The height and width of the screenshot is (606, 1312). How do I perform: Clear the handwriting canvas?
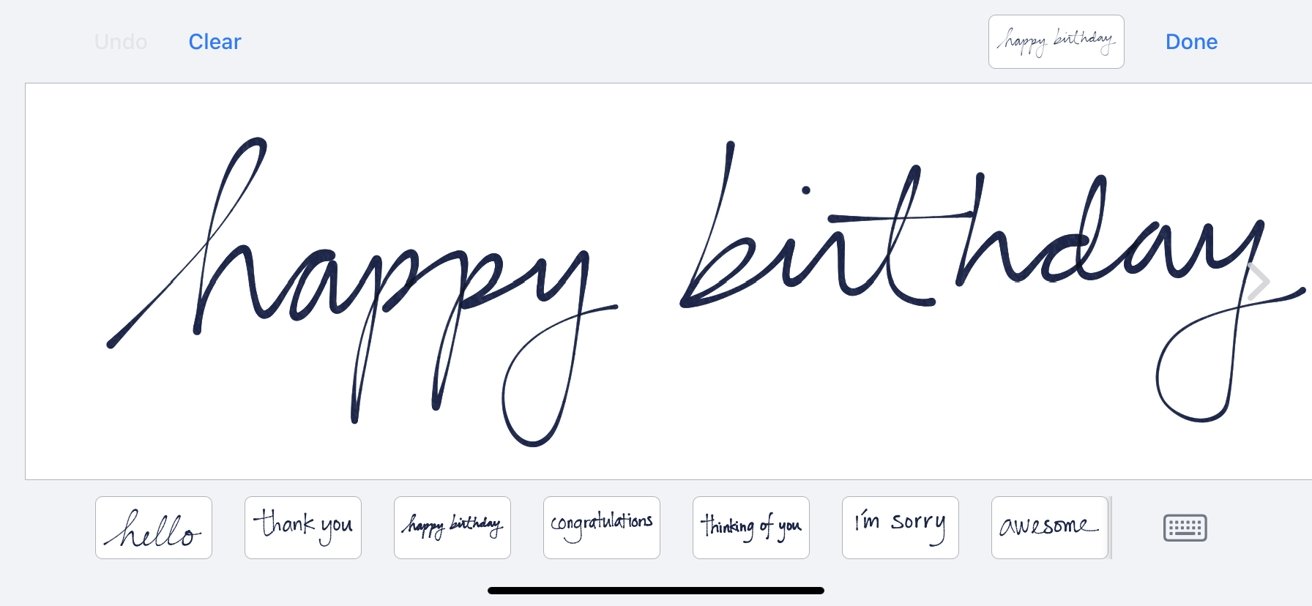click(215, 42)
